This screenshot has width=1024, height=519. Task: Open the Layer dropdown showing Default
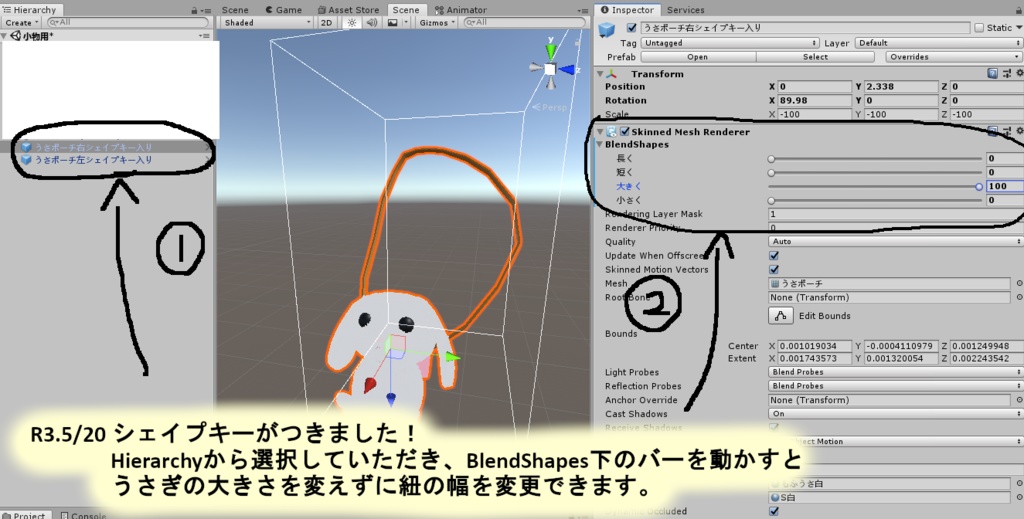(x=938, y=43)
